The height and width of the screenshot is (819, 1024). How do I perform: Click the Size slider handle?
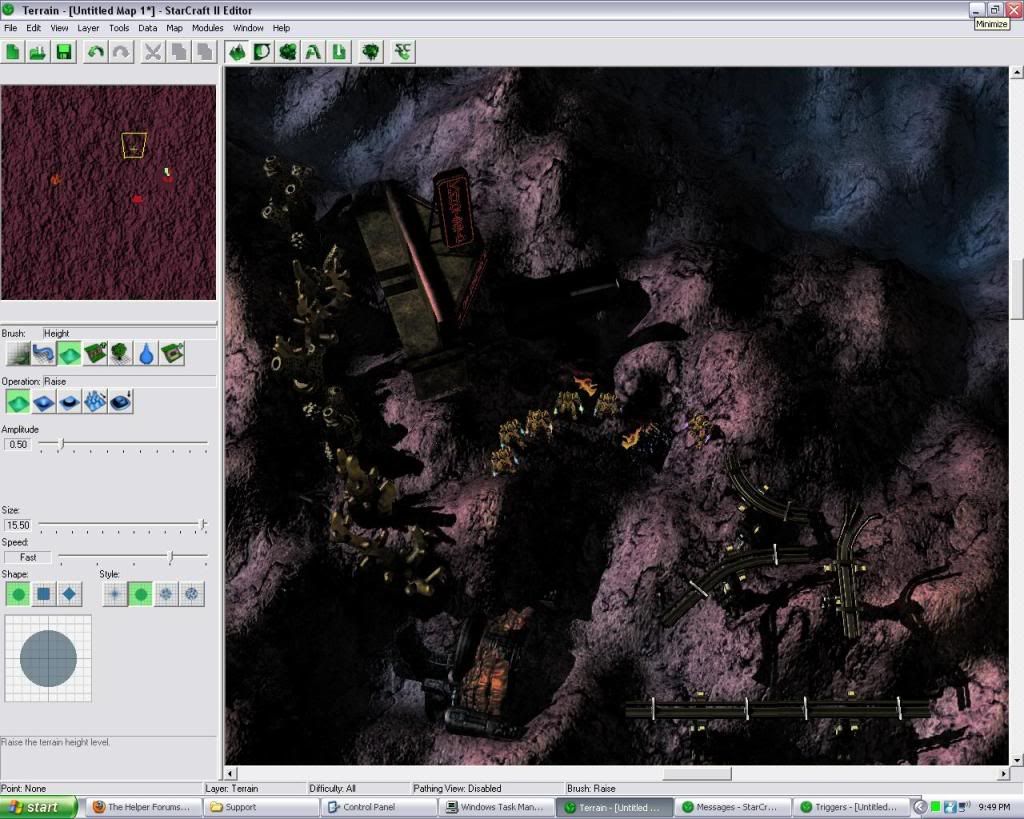(204, 524)
